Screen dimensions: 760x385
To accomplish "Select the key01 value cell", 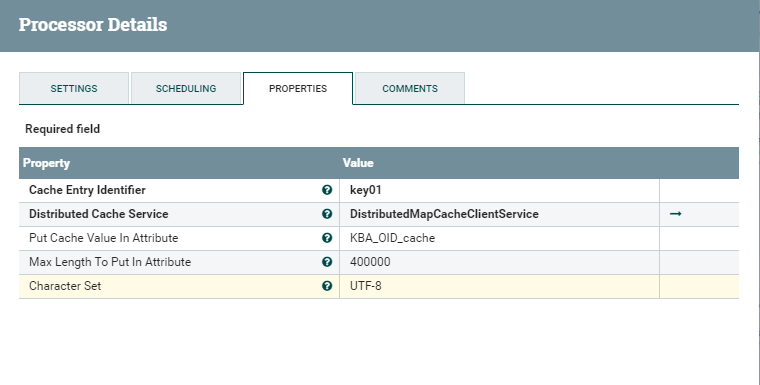I will 499,190.
